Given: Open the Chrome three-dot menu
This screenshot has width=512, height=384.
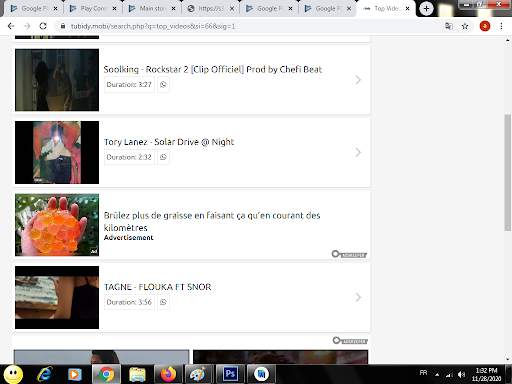Looking at the screenshot, I should tap(501, 26).
